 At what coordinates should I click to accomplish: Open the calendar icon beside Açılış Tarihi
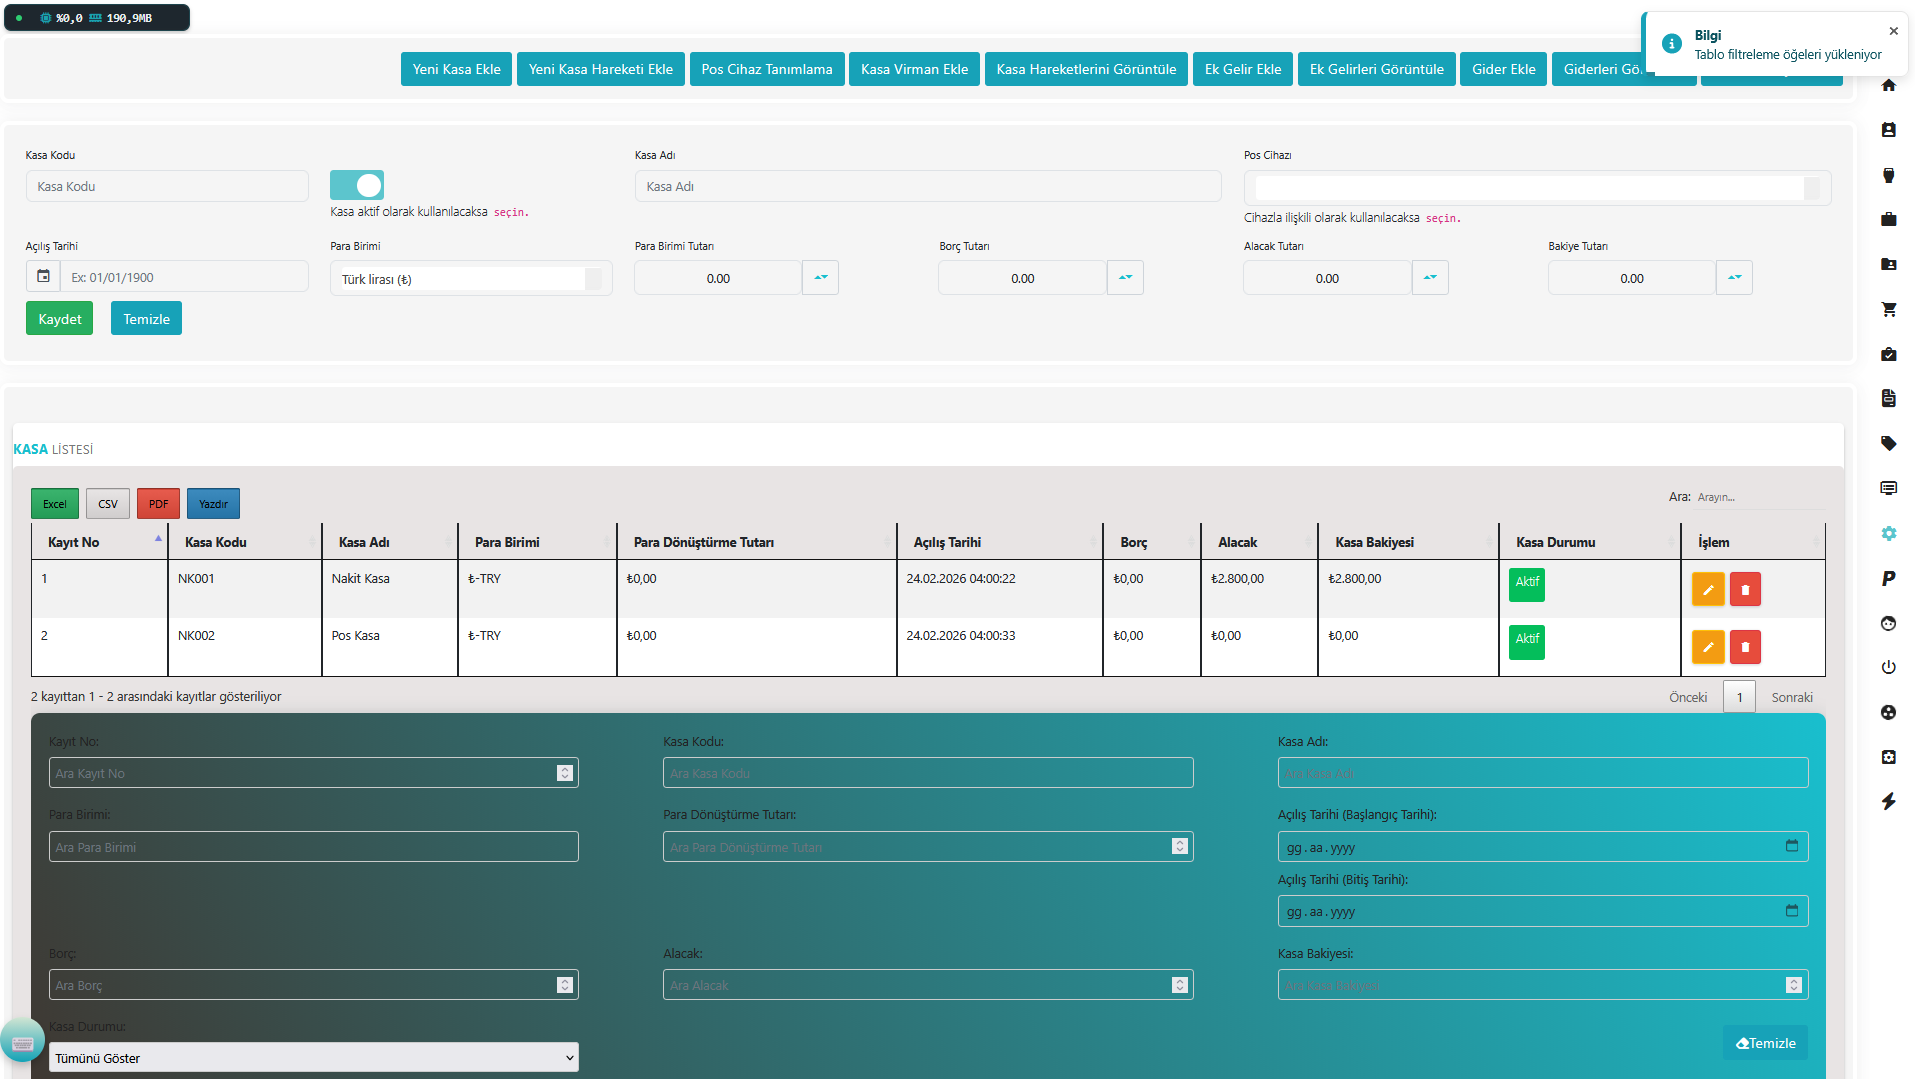click(x=43, y=277)
